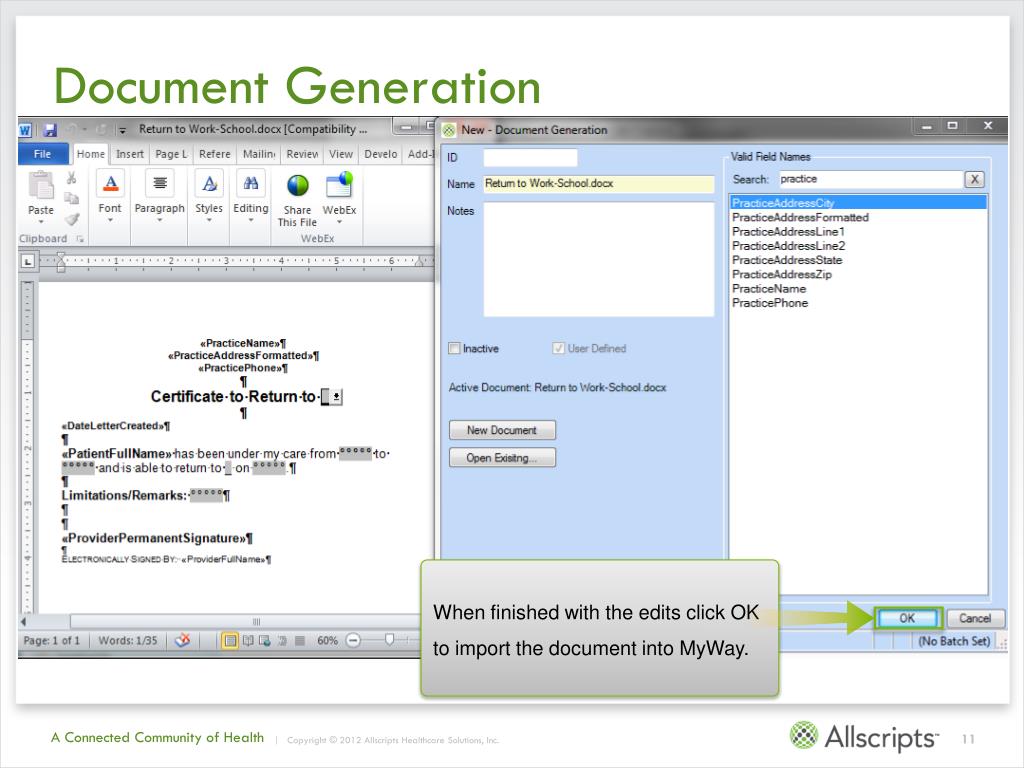Switch to Draft view icon

[x=300, y=641]
